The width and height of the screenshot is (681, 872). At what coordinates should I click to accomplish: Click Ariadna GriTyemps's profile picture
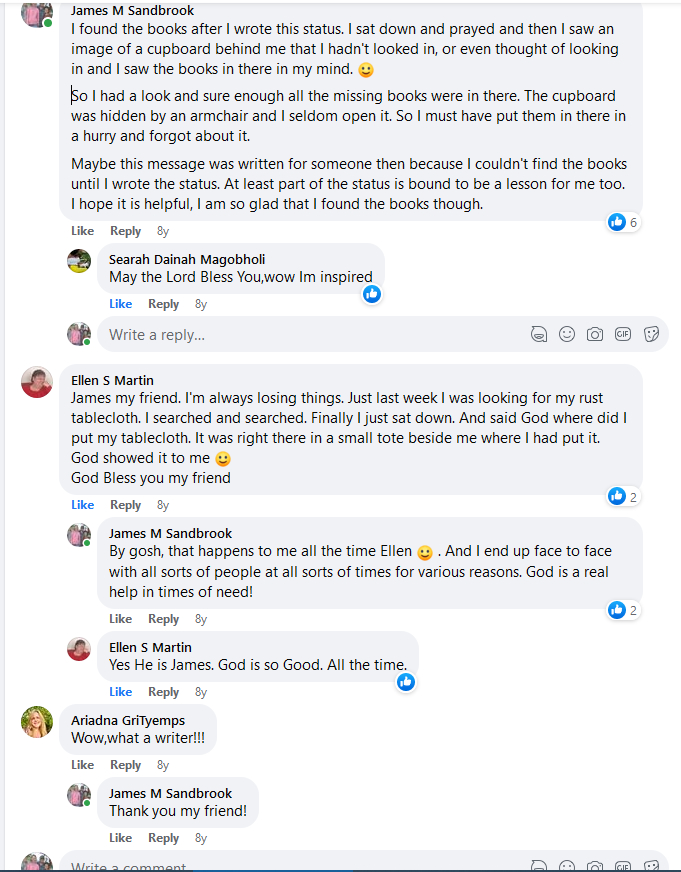pyautogui.click(x=37, y=722)
